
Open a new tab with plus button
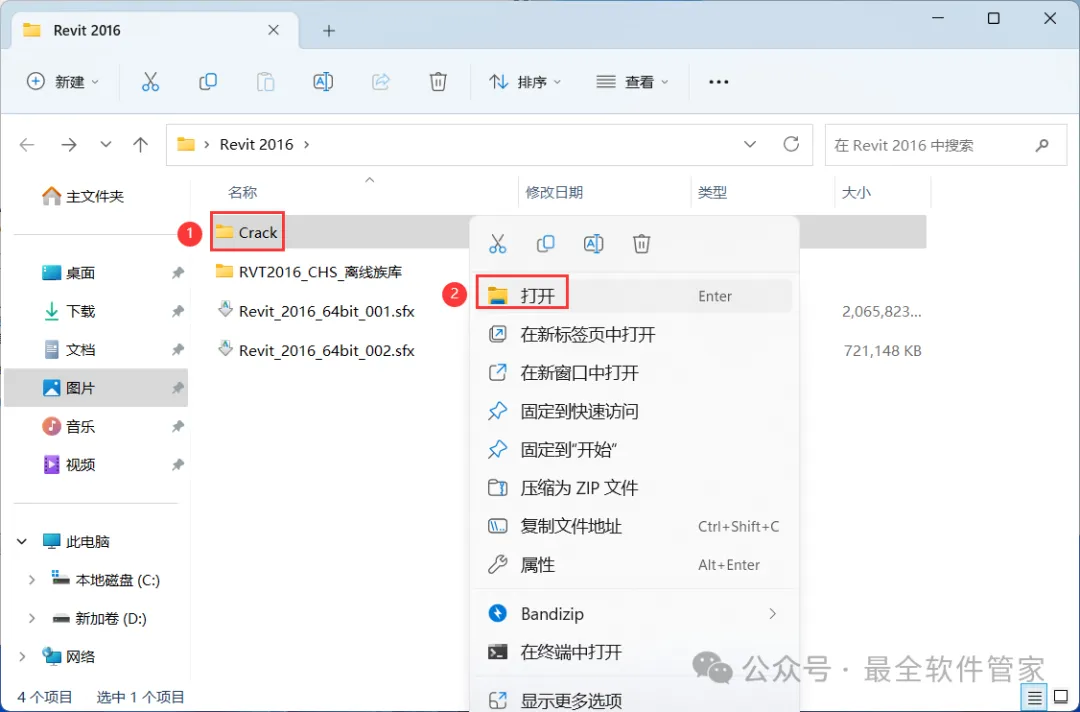tap(329, 30)
